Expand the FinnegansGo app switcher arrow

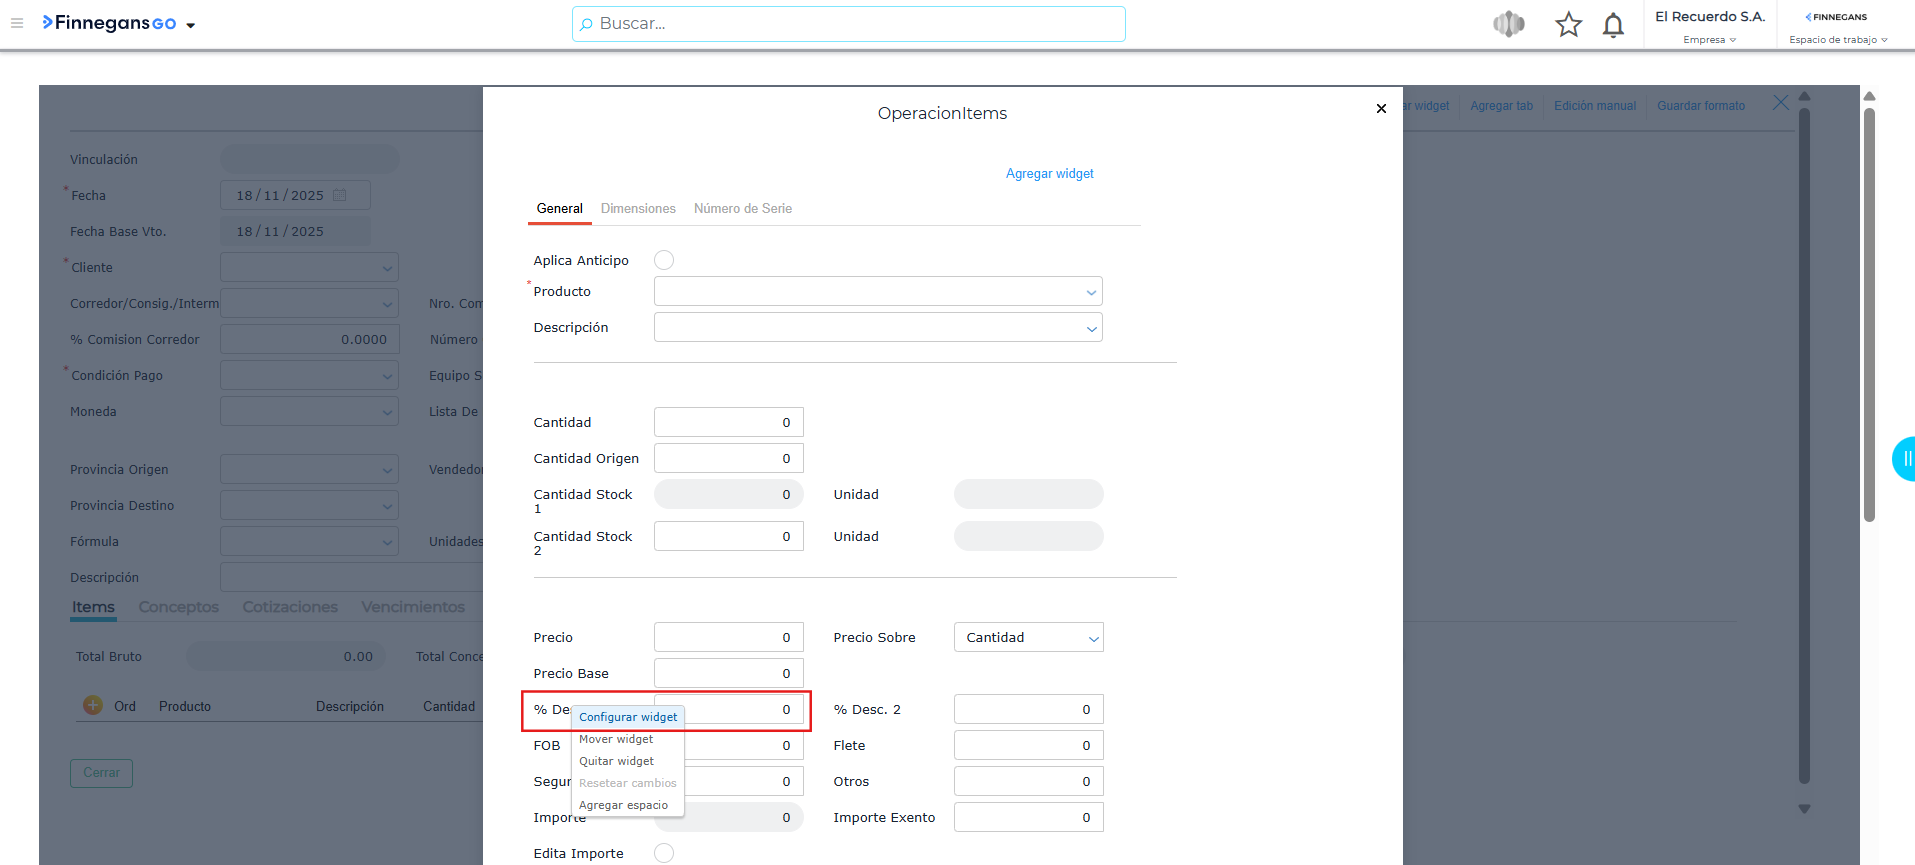191,25
